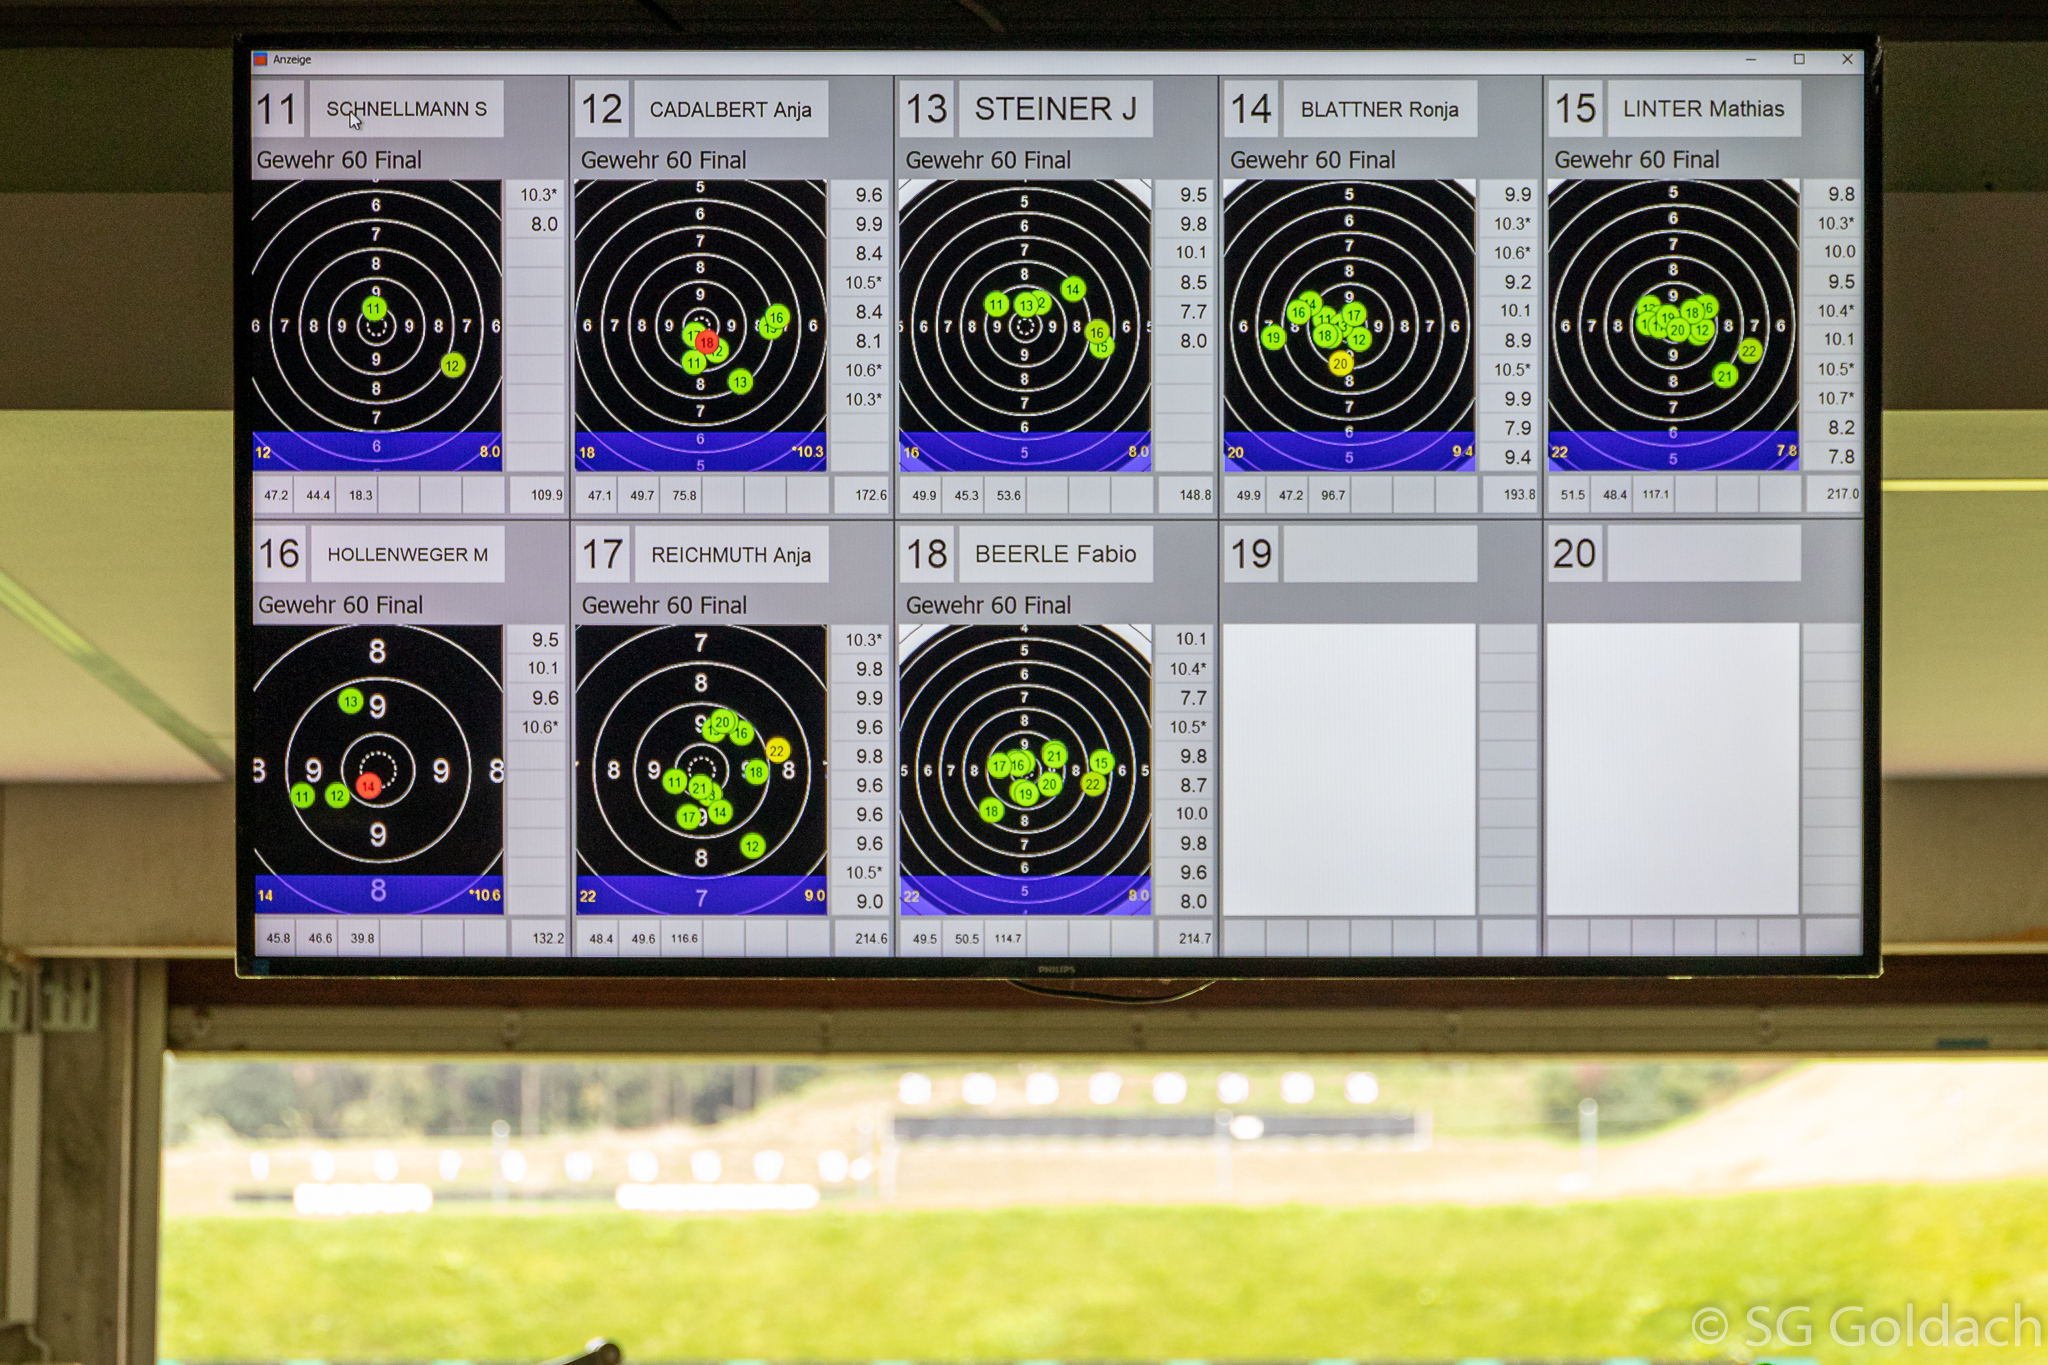Click the LINTER Mathias name label
This screenshot has width=2048, height=1365.
(x=1703, y=109)
